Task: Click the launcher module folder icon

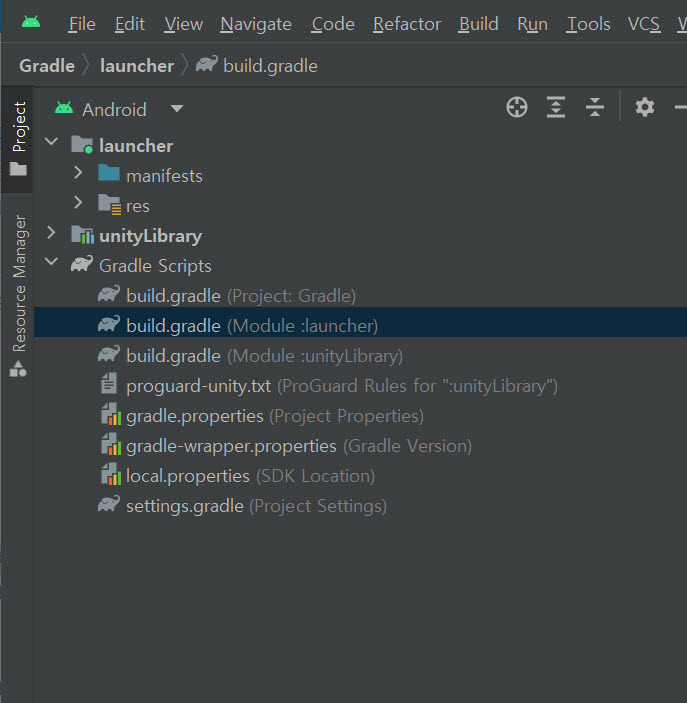Action: pyautogui.click(x=82, y=144)
